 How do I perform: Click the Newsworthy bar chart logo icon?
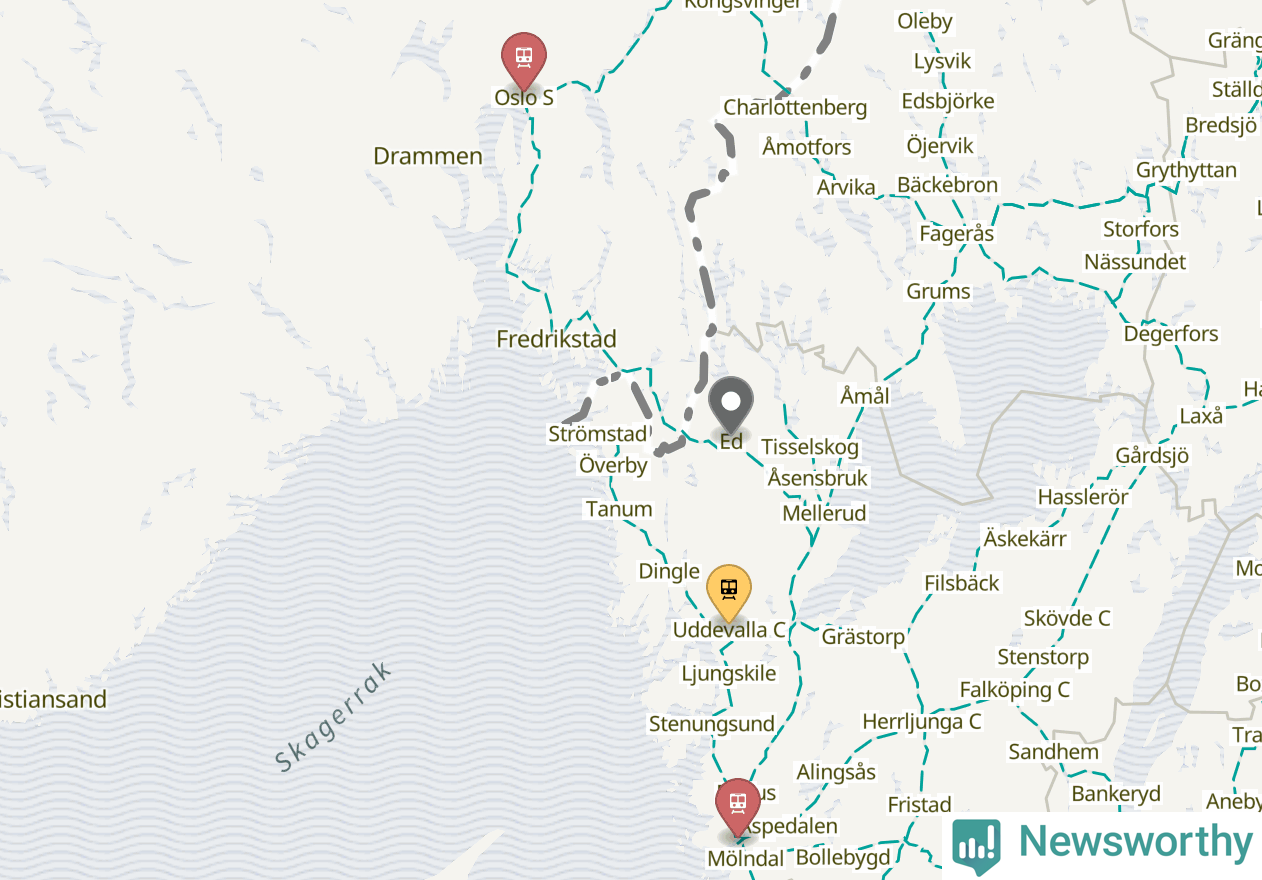click(976, 846)
